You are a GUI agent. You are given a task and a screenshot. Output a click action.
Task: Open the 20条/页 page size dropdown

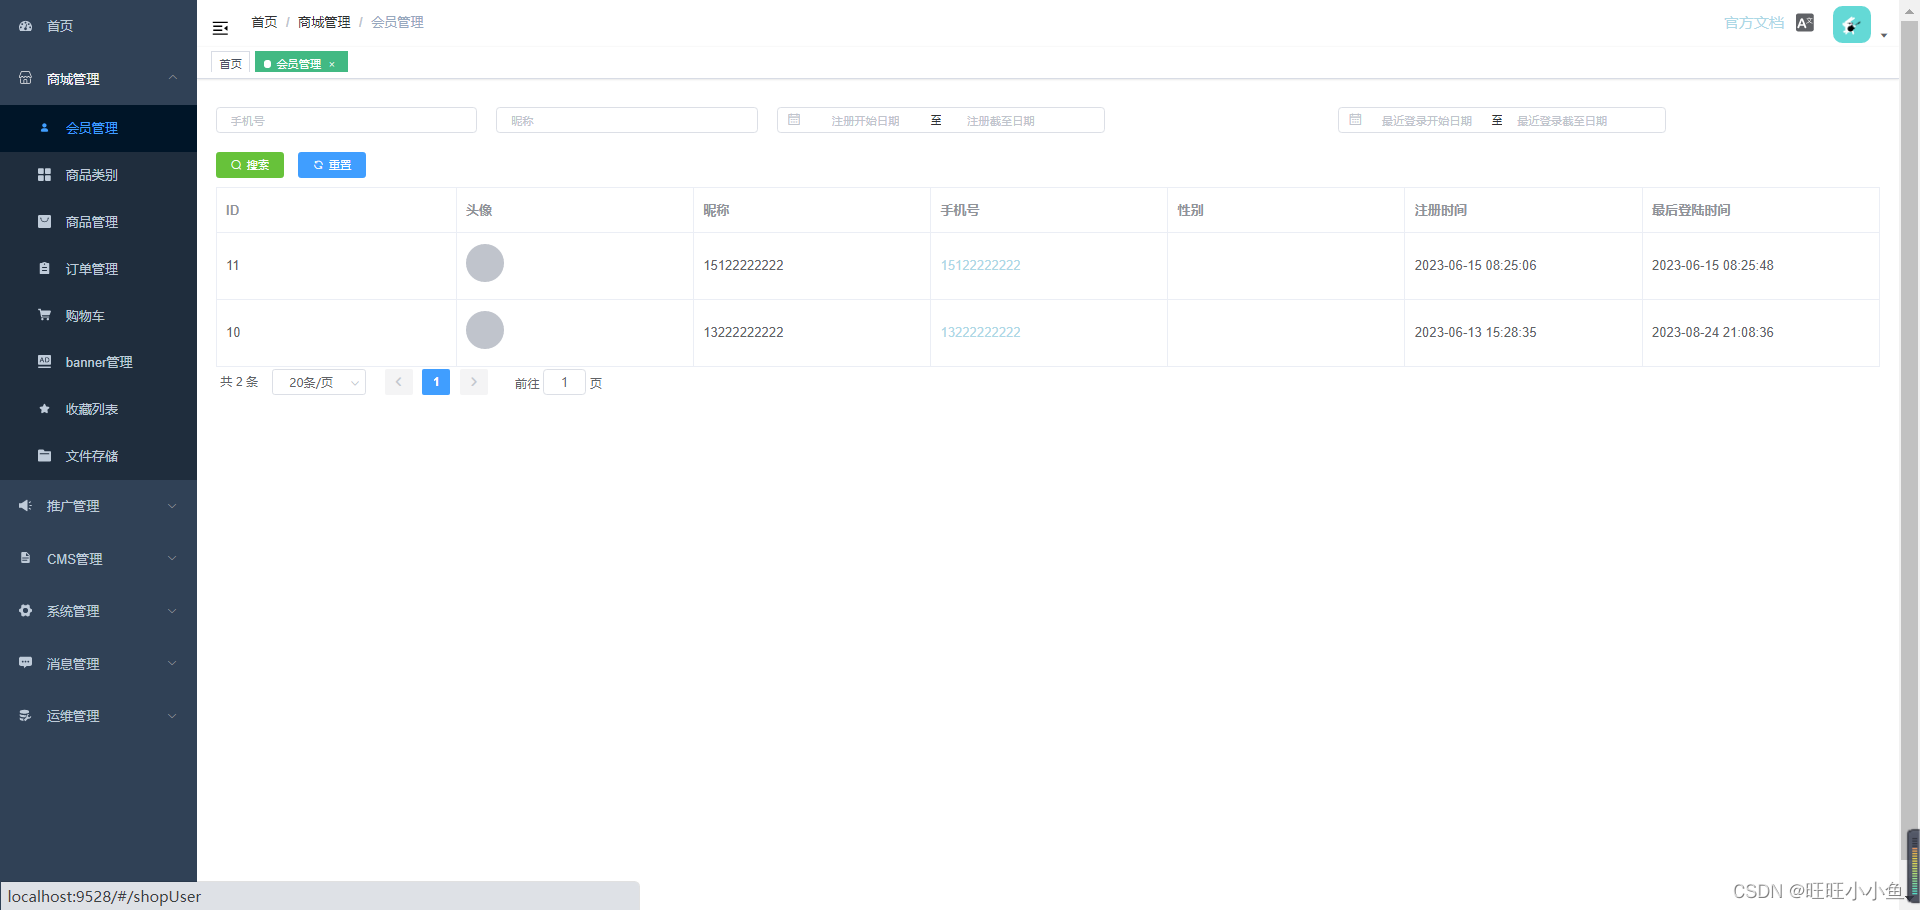(318, 382)
